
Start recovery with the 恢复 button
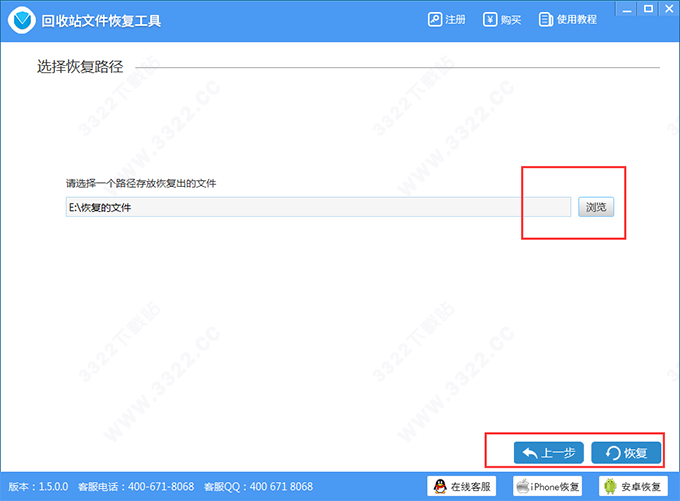click(x=626, y=453)
